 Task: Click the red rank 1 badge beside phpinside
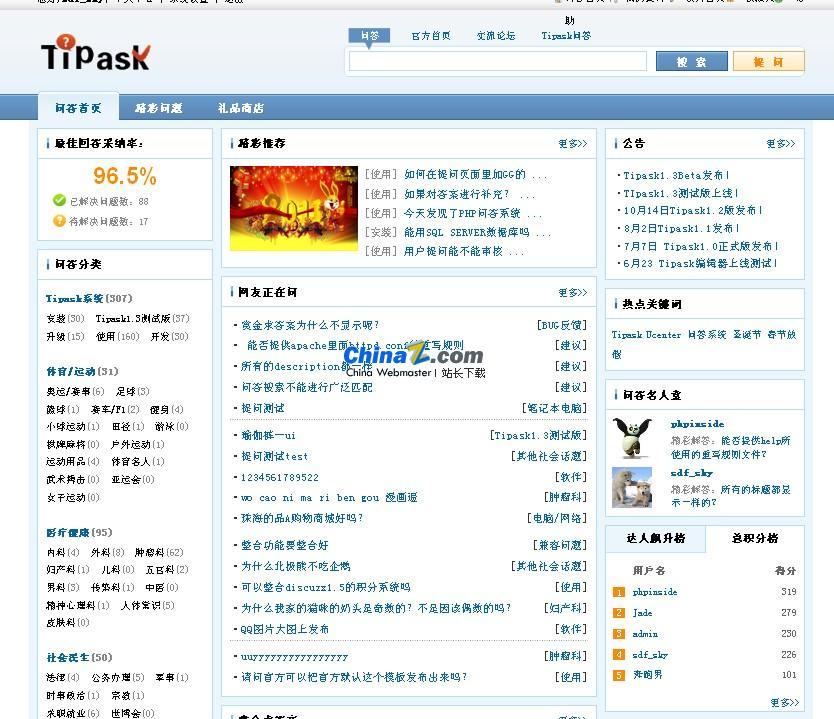[x=620, y=592]
